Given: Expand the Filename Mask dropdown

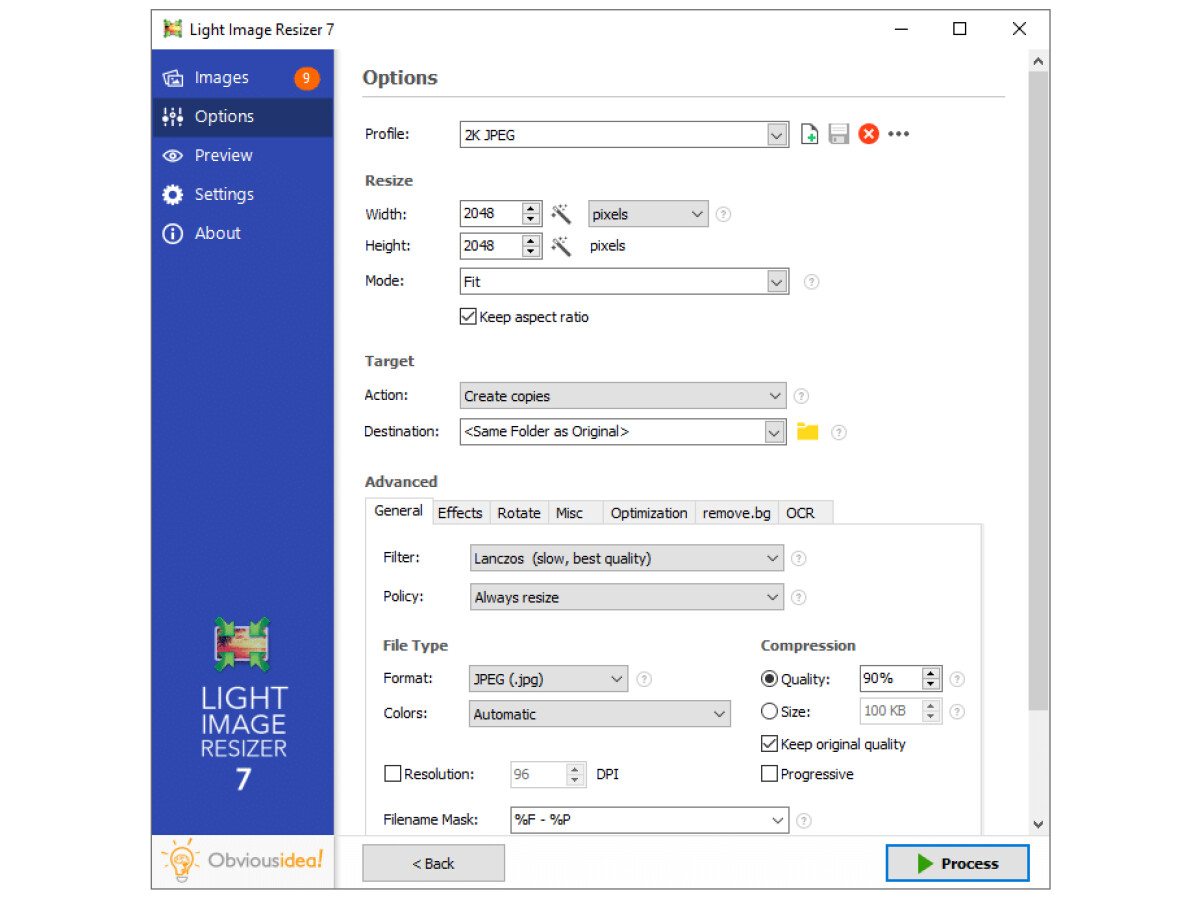Looking at the screenshot, I should [777, 820].
